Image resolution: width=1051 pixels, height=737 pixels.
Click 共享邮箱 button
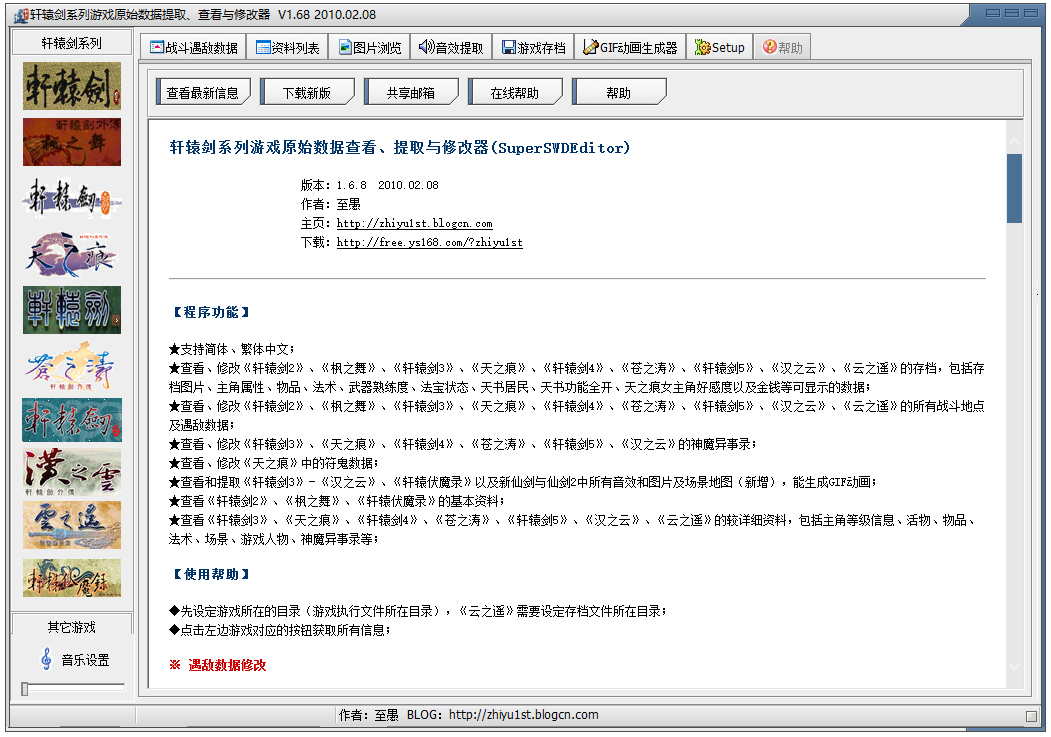411,92
